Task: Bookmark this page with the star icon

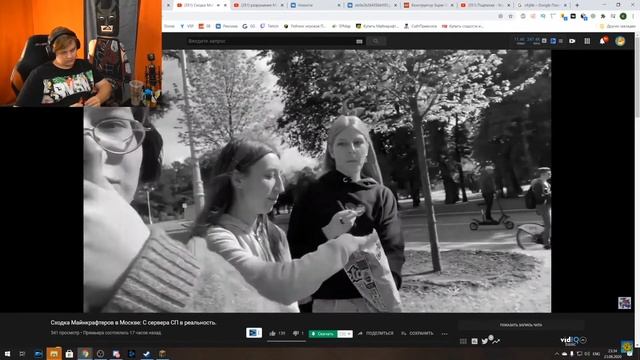Action: (x=511, y=16)
